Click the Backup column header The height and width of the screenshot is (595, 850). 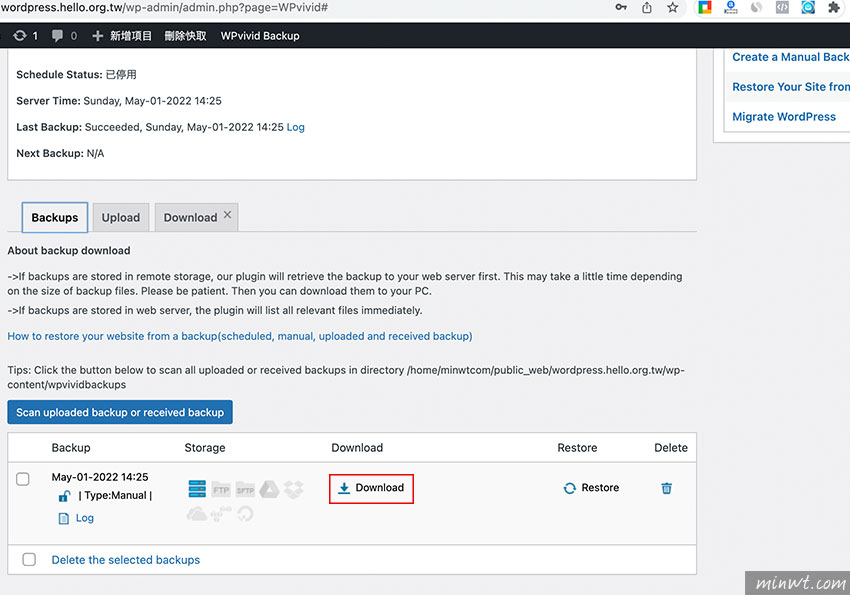pos(71,448)
